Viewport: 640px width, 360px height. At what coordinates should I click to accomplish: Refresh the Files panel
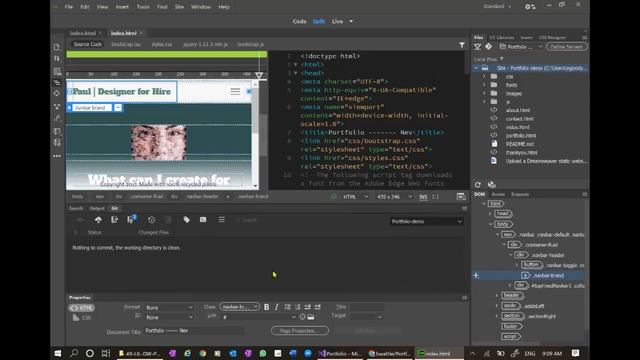coord(478,184)
